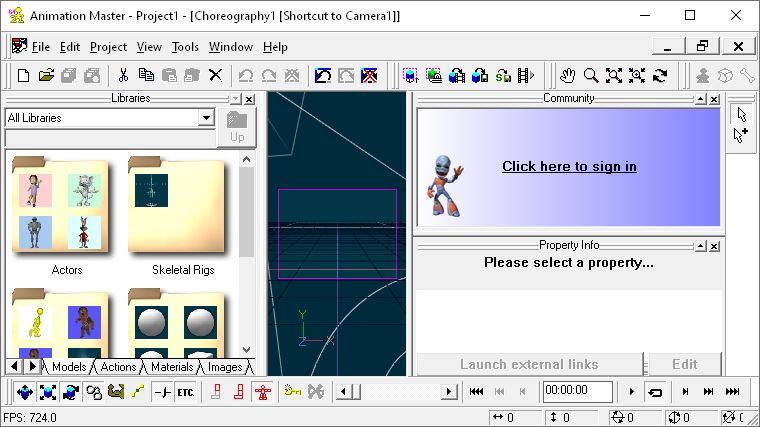The width and height of the screenshot is (760, 427).
Task: Select the arrow Edit mode tool
Action: pyautogui.click(x=741, y=114)
